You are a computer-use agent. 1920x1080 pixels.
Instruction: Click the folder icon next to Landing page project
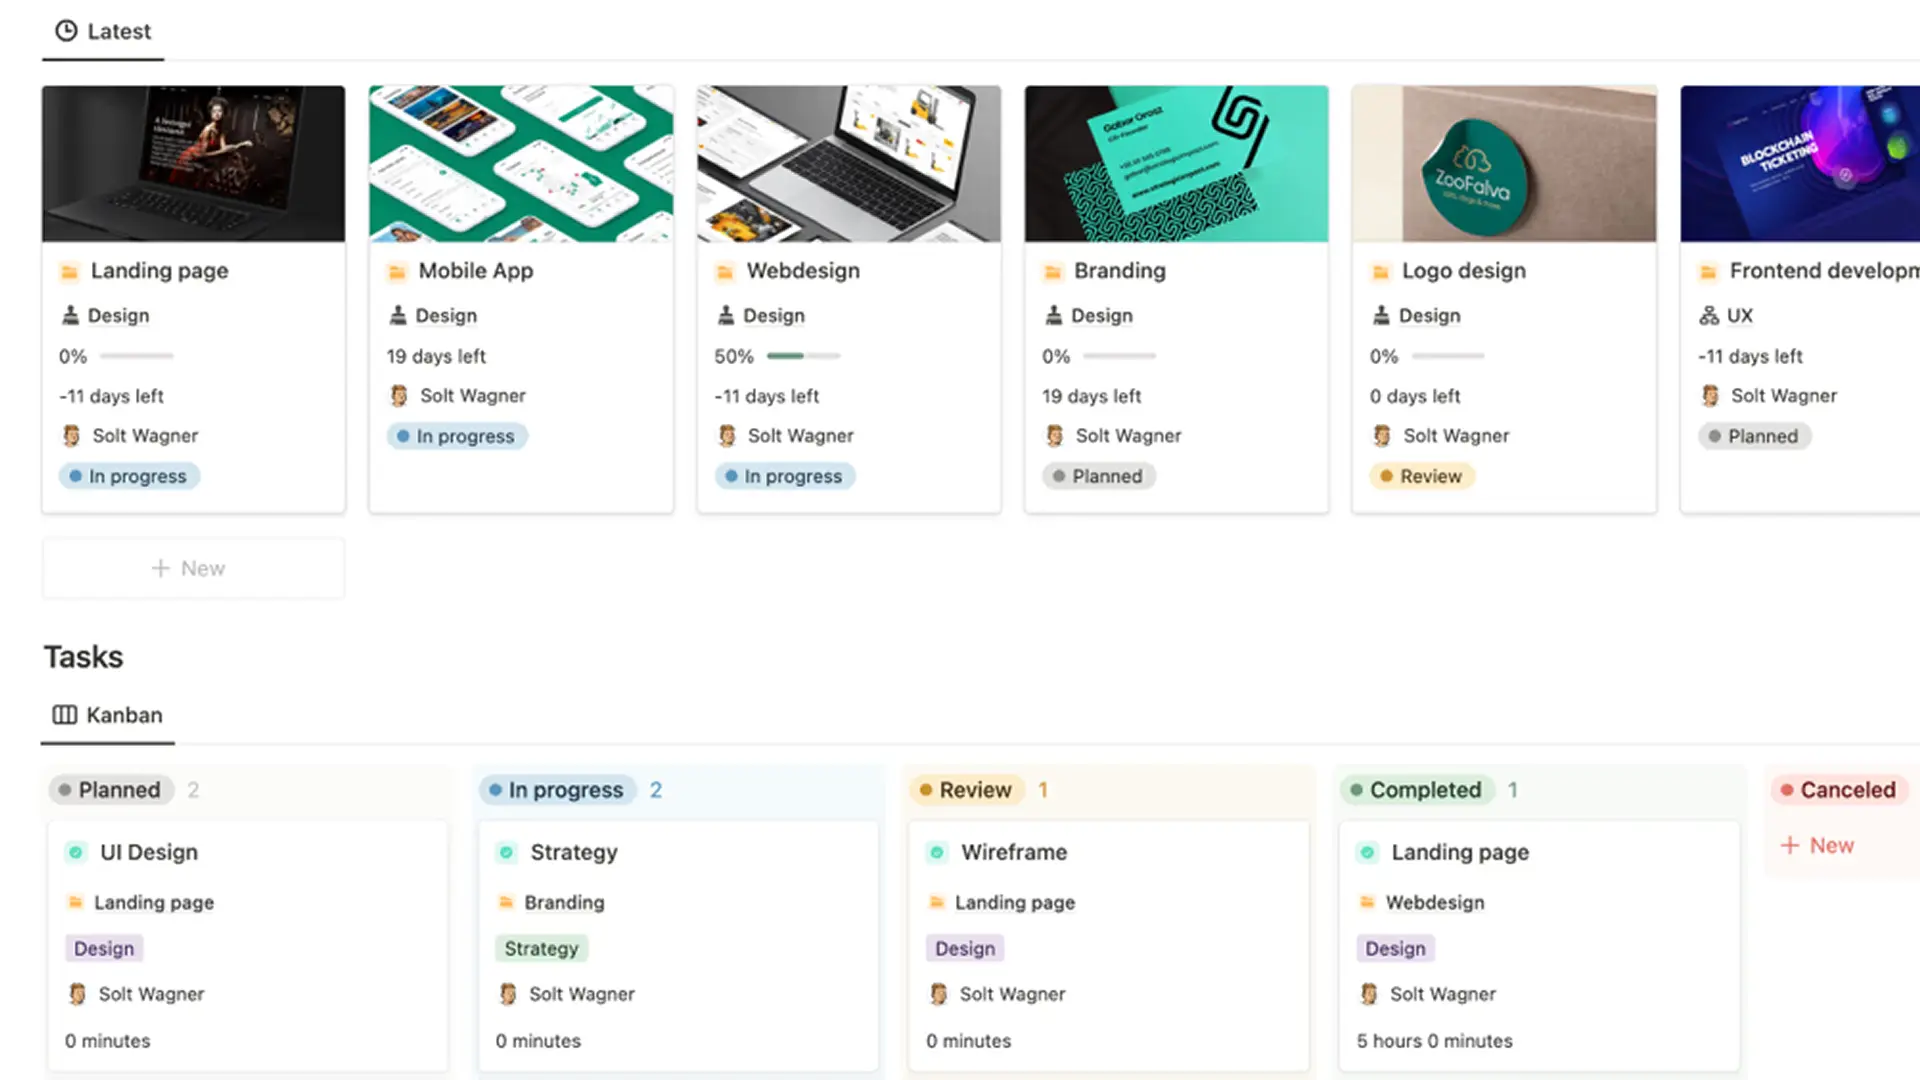click(x=69, y=272)
